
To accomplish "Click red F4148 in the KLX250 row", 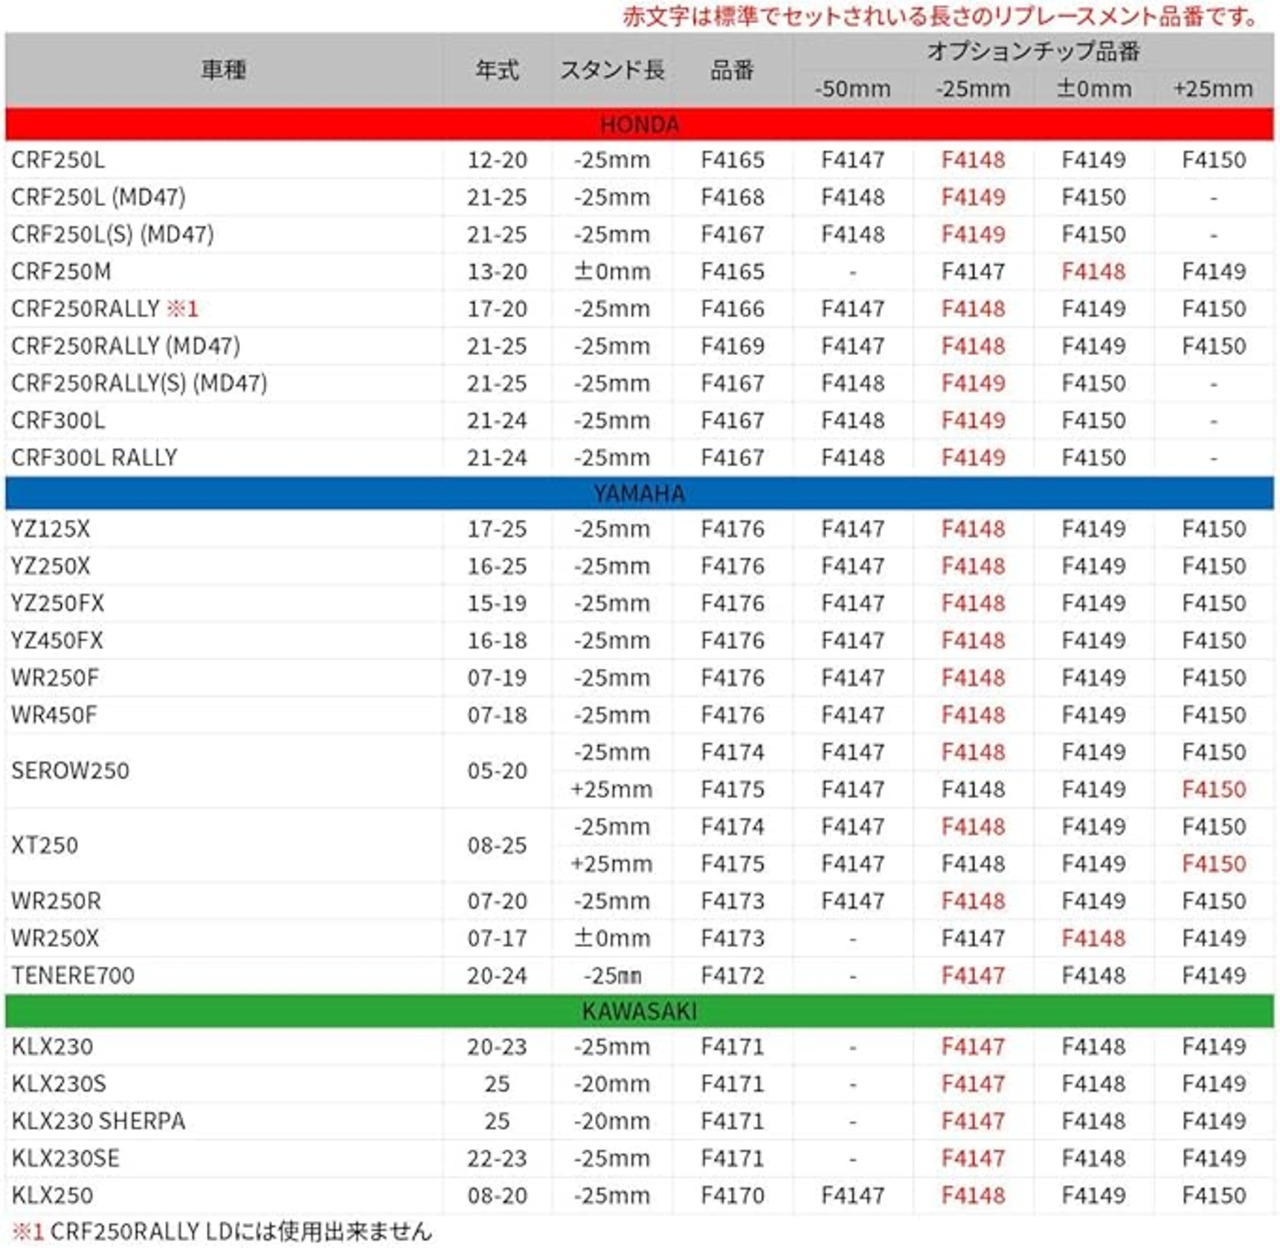I will tap(973, 1195).
